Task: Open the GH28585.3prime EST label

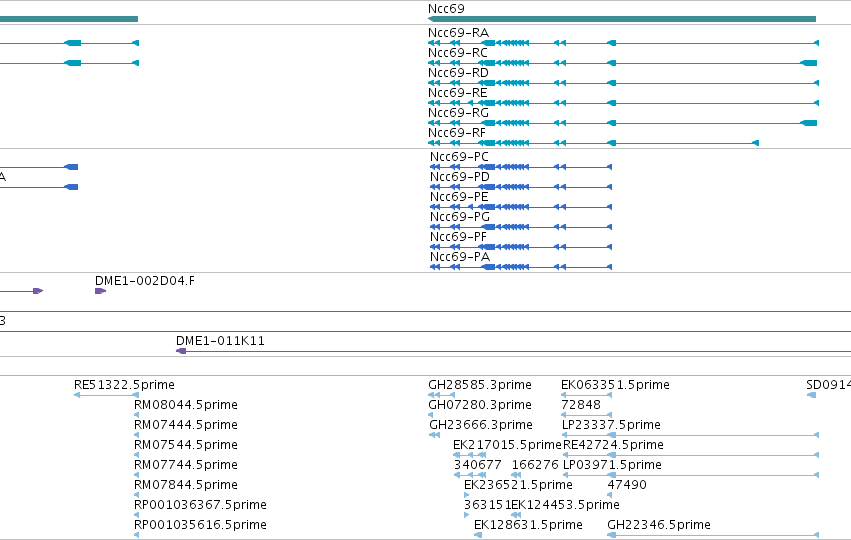Action: (x=480, y=385)
